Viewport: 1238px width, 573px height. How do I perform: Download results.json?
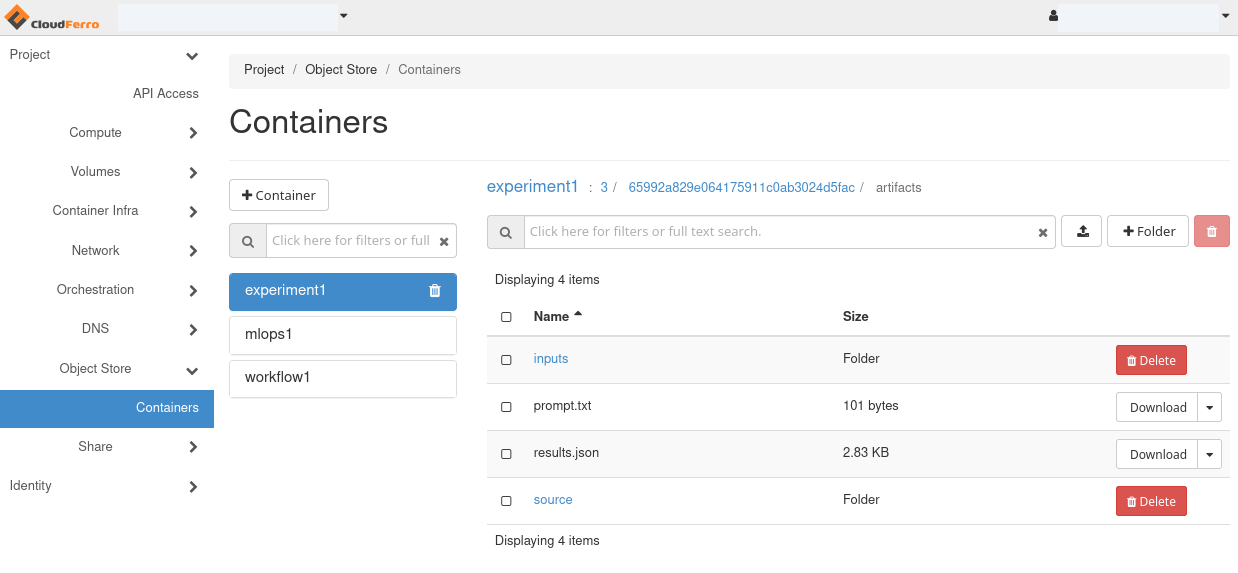(1157, 454)
